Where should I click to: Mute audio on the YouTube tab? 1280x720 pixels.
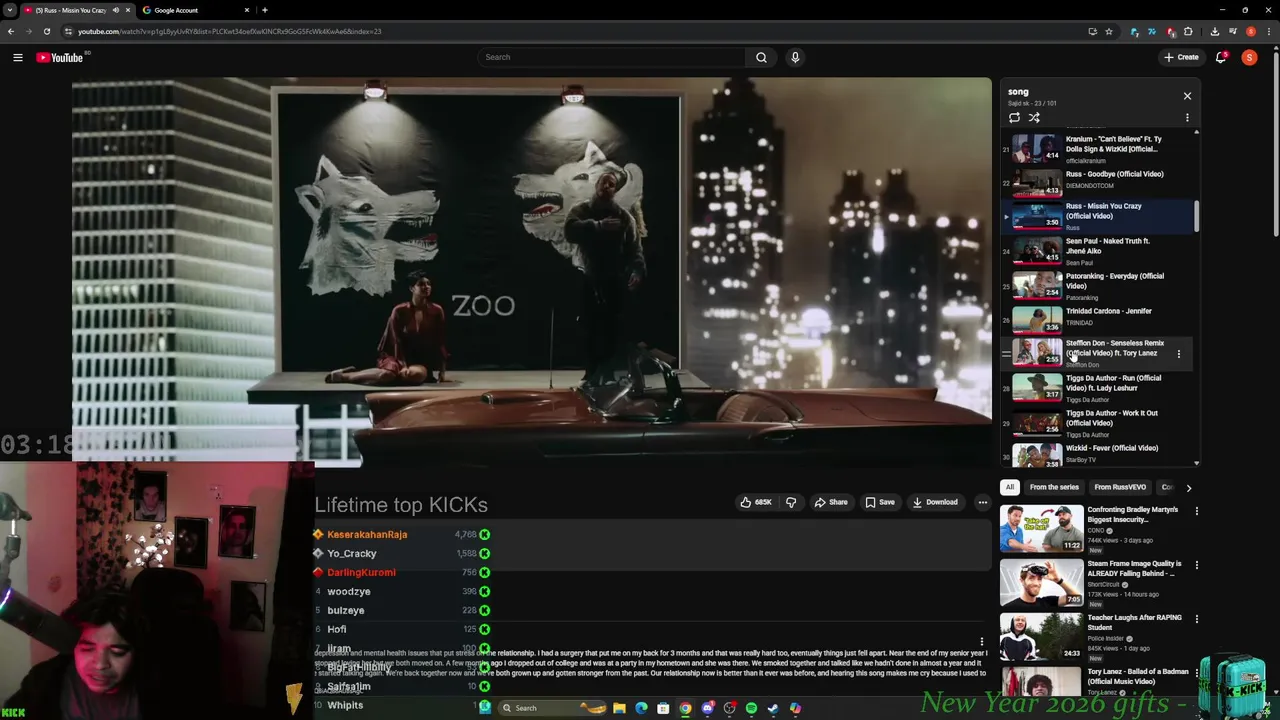point(115,10)
